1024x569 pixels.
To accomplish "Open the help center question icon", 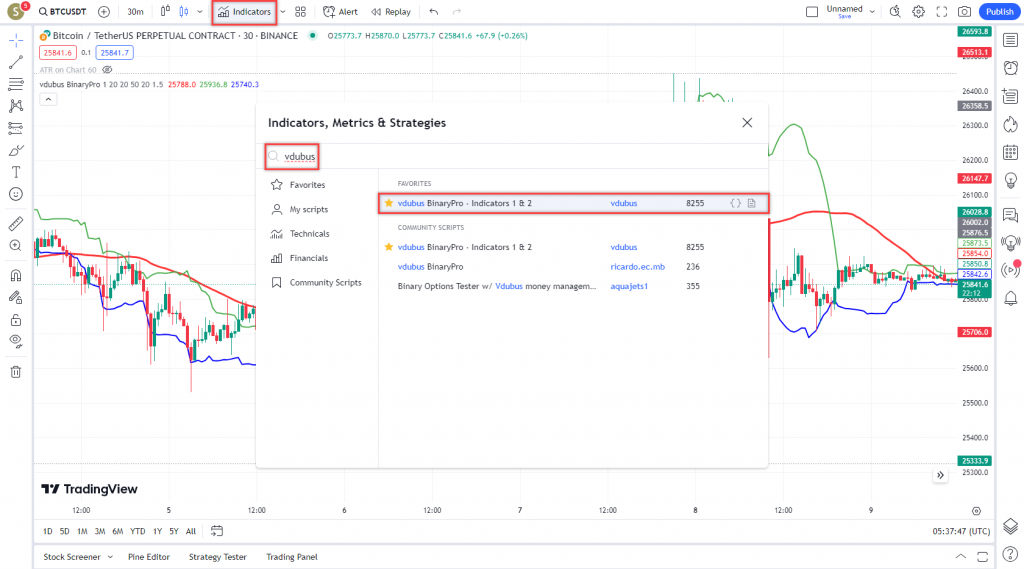I will [1010, 555].
